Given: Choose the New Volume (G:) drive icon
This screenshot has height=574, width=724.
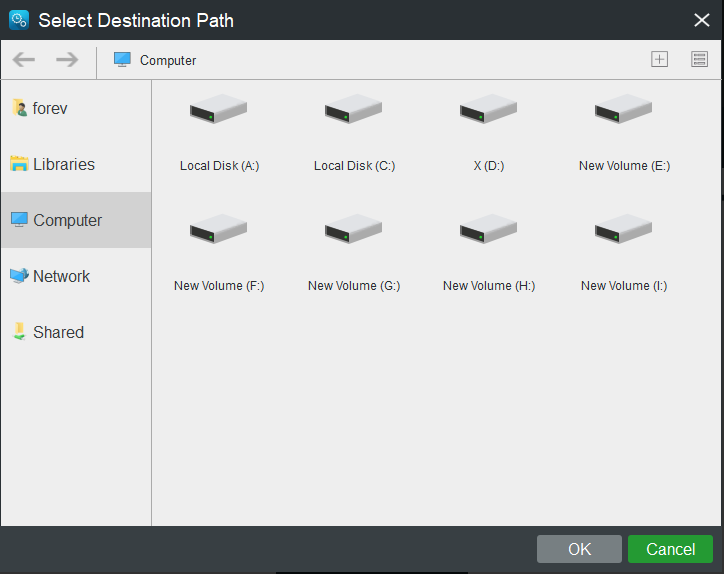Looking at the screenshot, I should (x=353, y=229).
